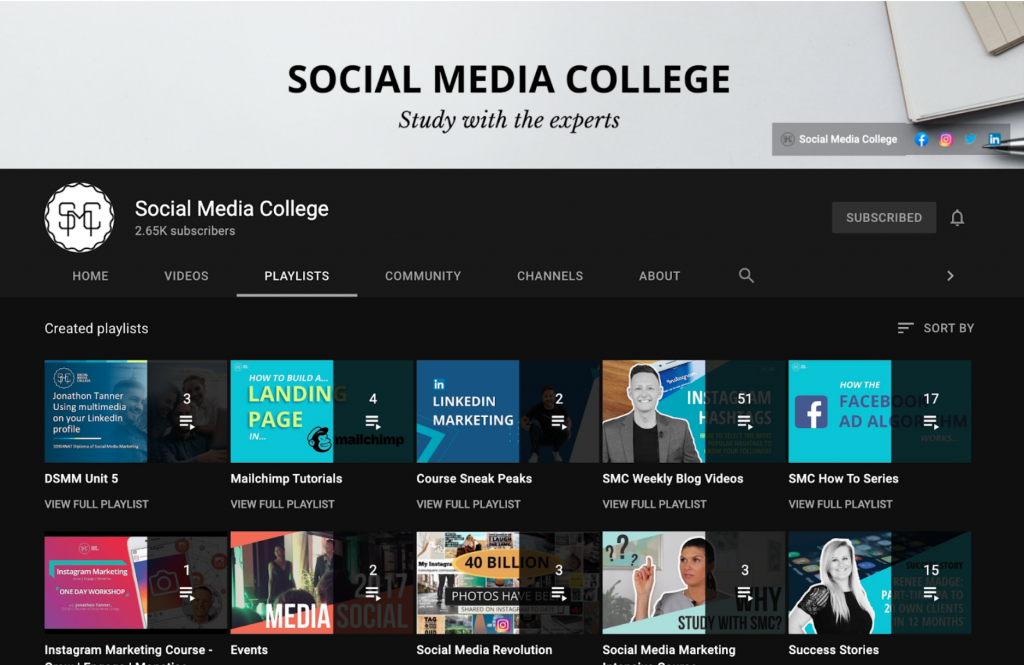Open the Sort By dropdown
Screen dimensions: 1024x665
click(x=935, y=328)
